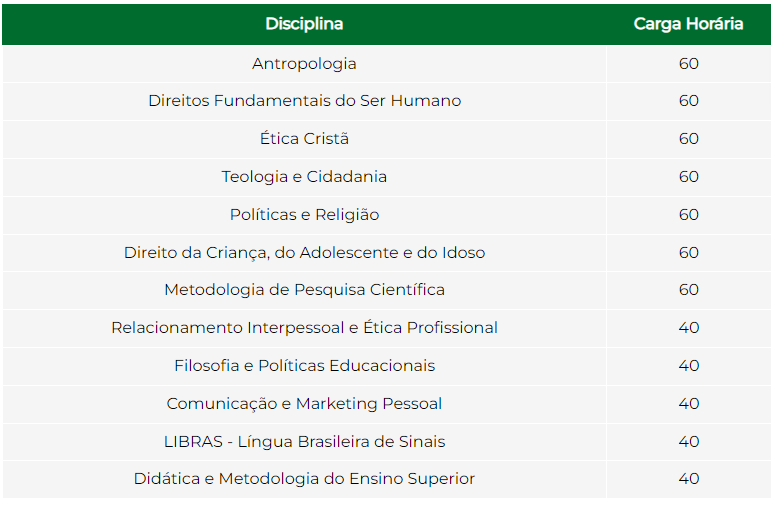Select Teologia e Cidadania entry

pos(304,177)
